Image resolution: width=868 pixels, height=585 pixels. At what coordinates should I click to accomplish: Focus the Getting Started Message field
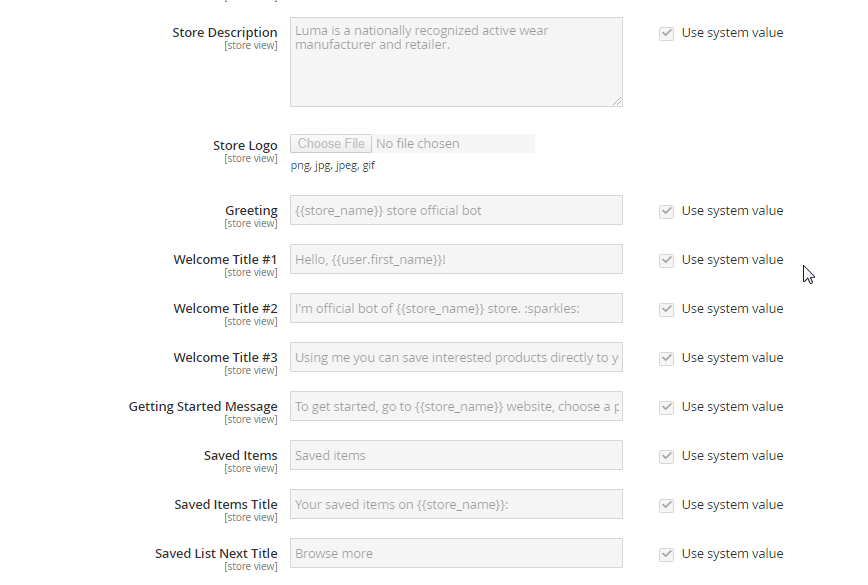click(456, 406)
